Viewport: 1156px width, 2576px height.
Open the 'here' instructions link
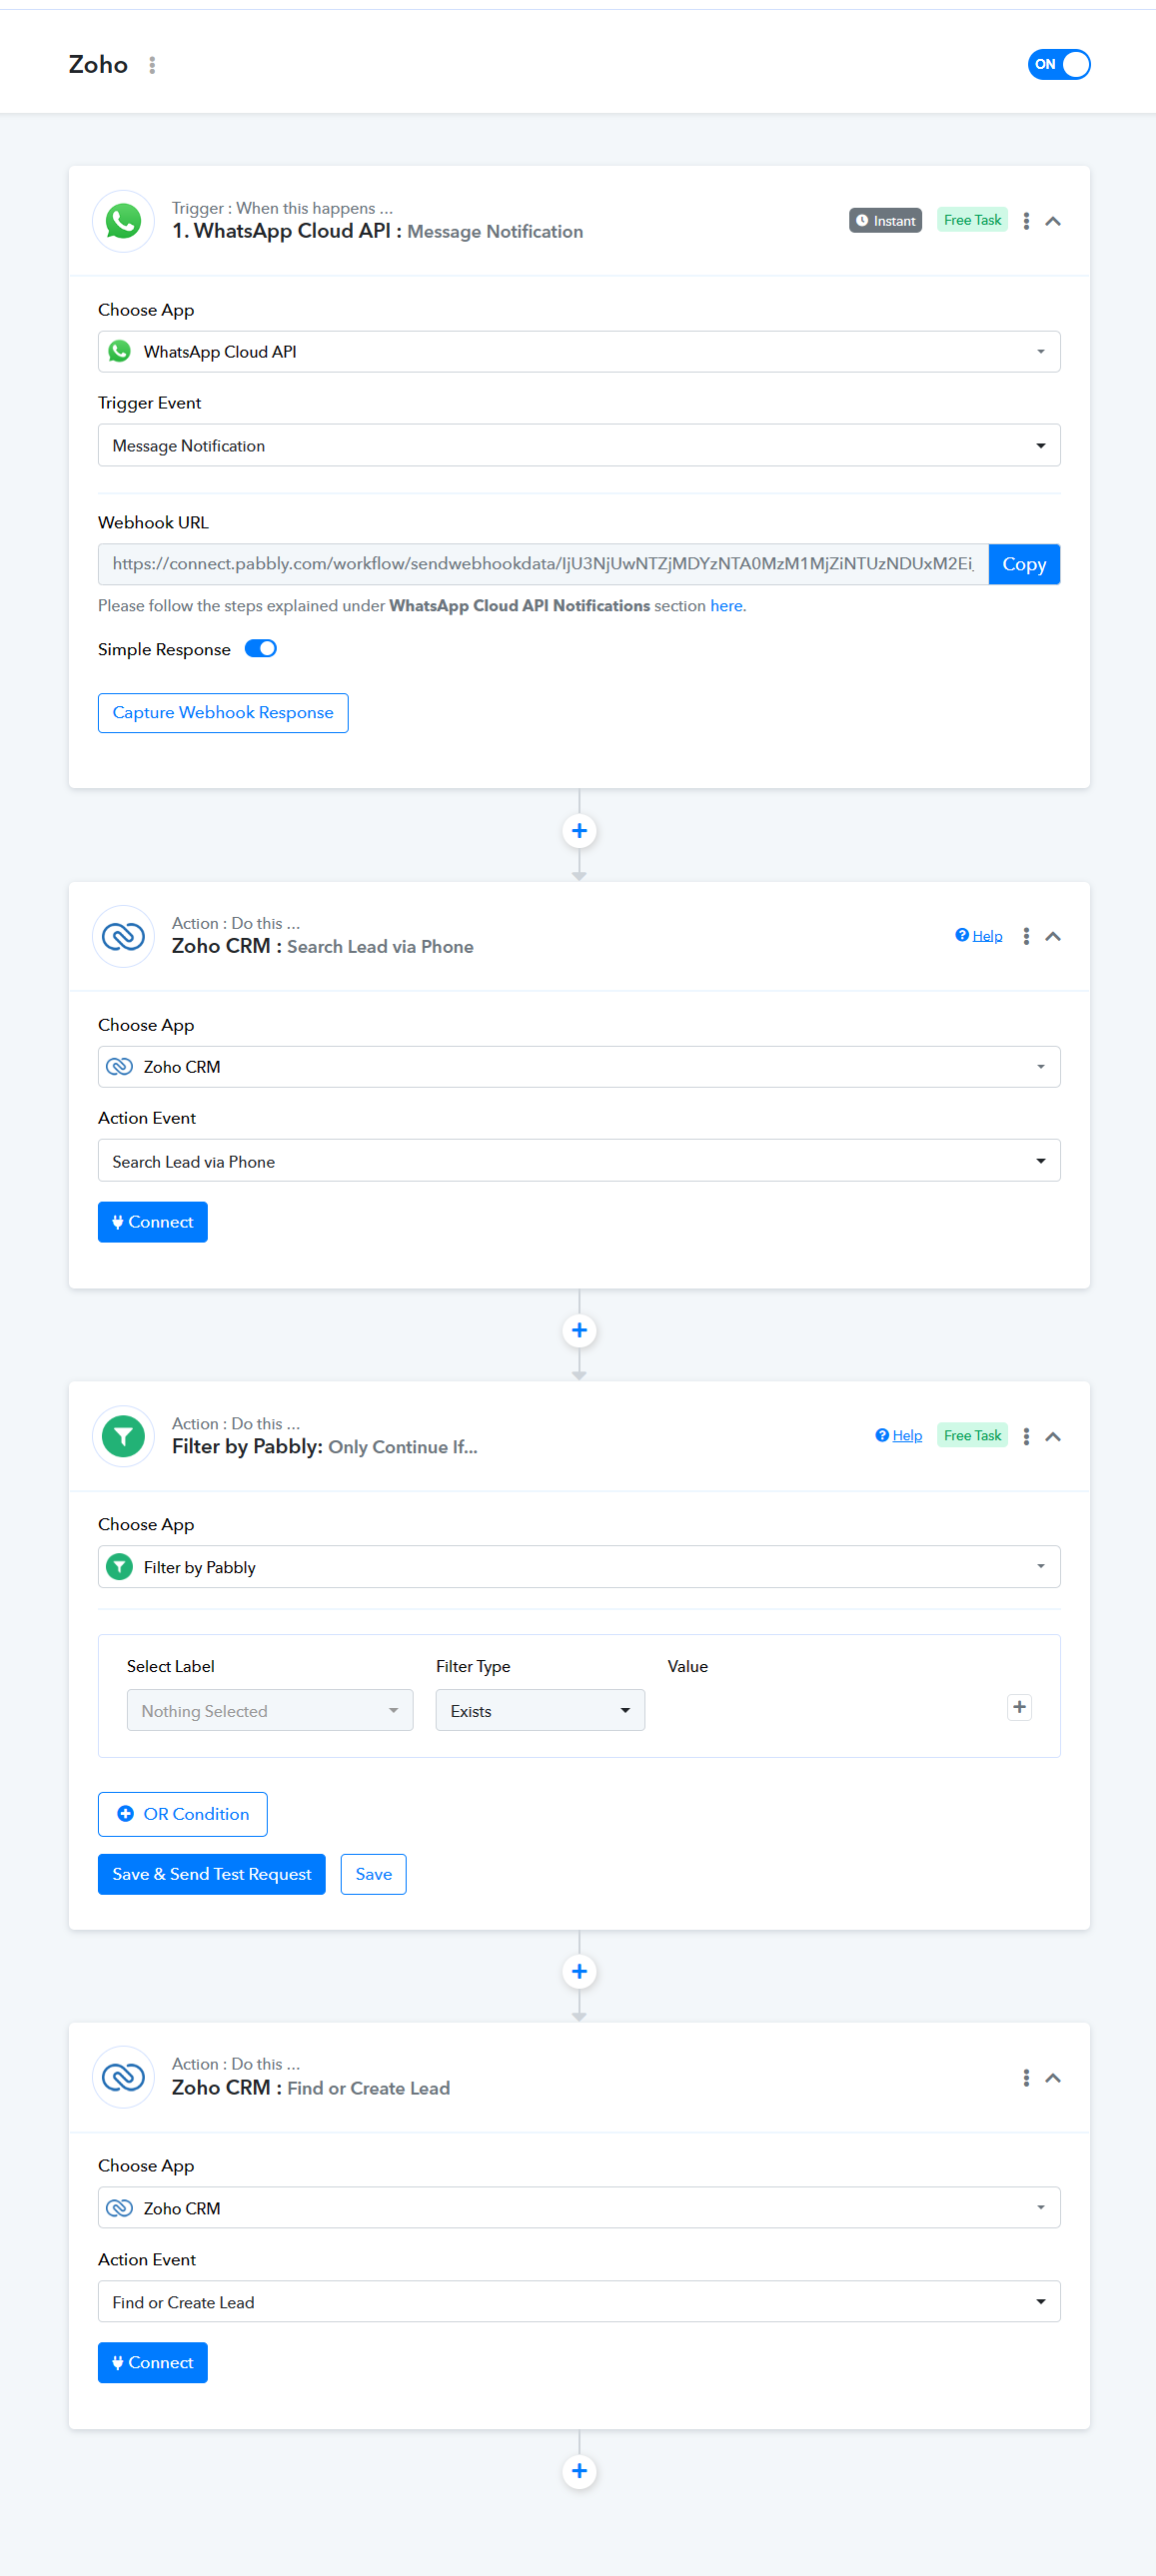point(726,606)
